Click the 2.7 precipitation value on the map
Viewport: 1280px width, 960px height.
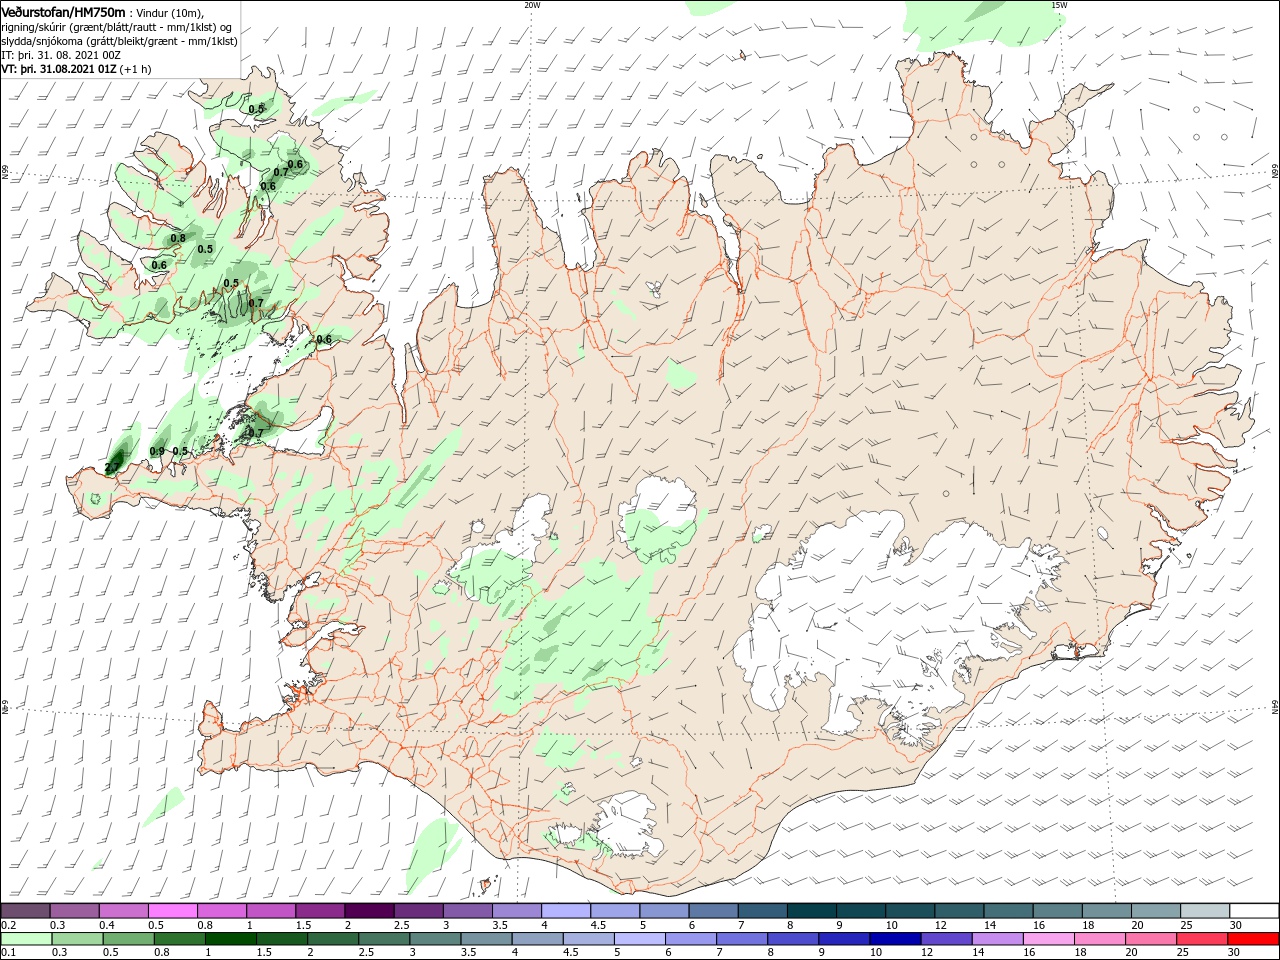(x=112, y=466)
